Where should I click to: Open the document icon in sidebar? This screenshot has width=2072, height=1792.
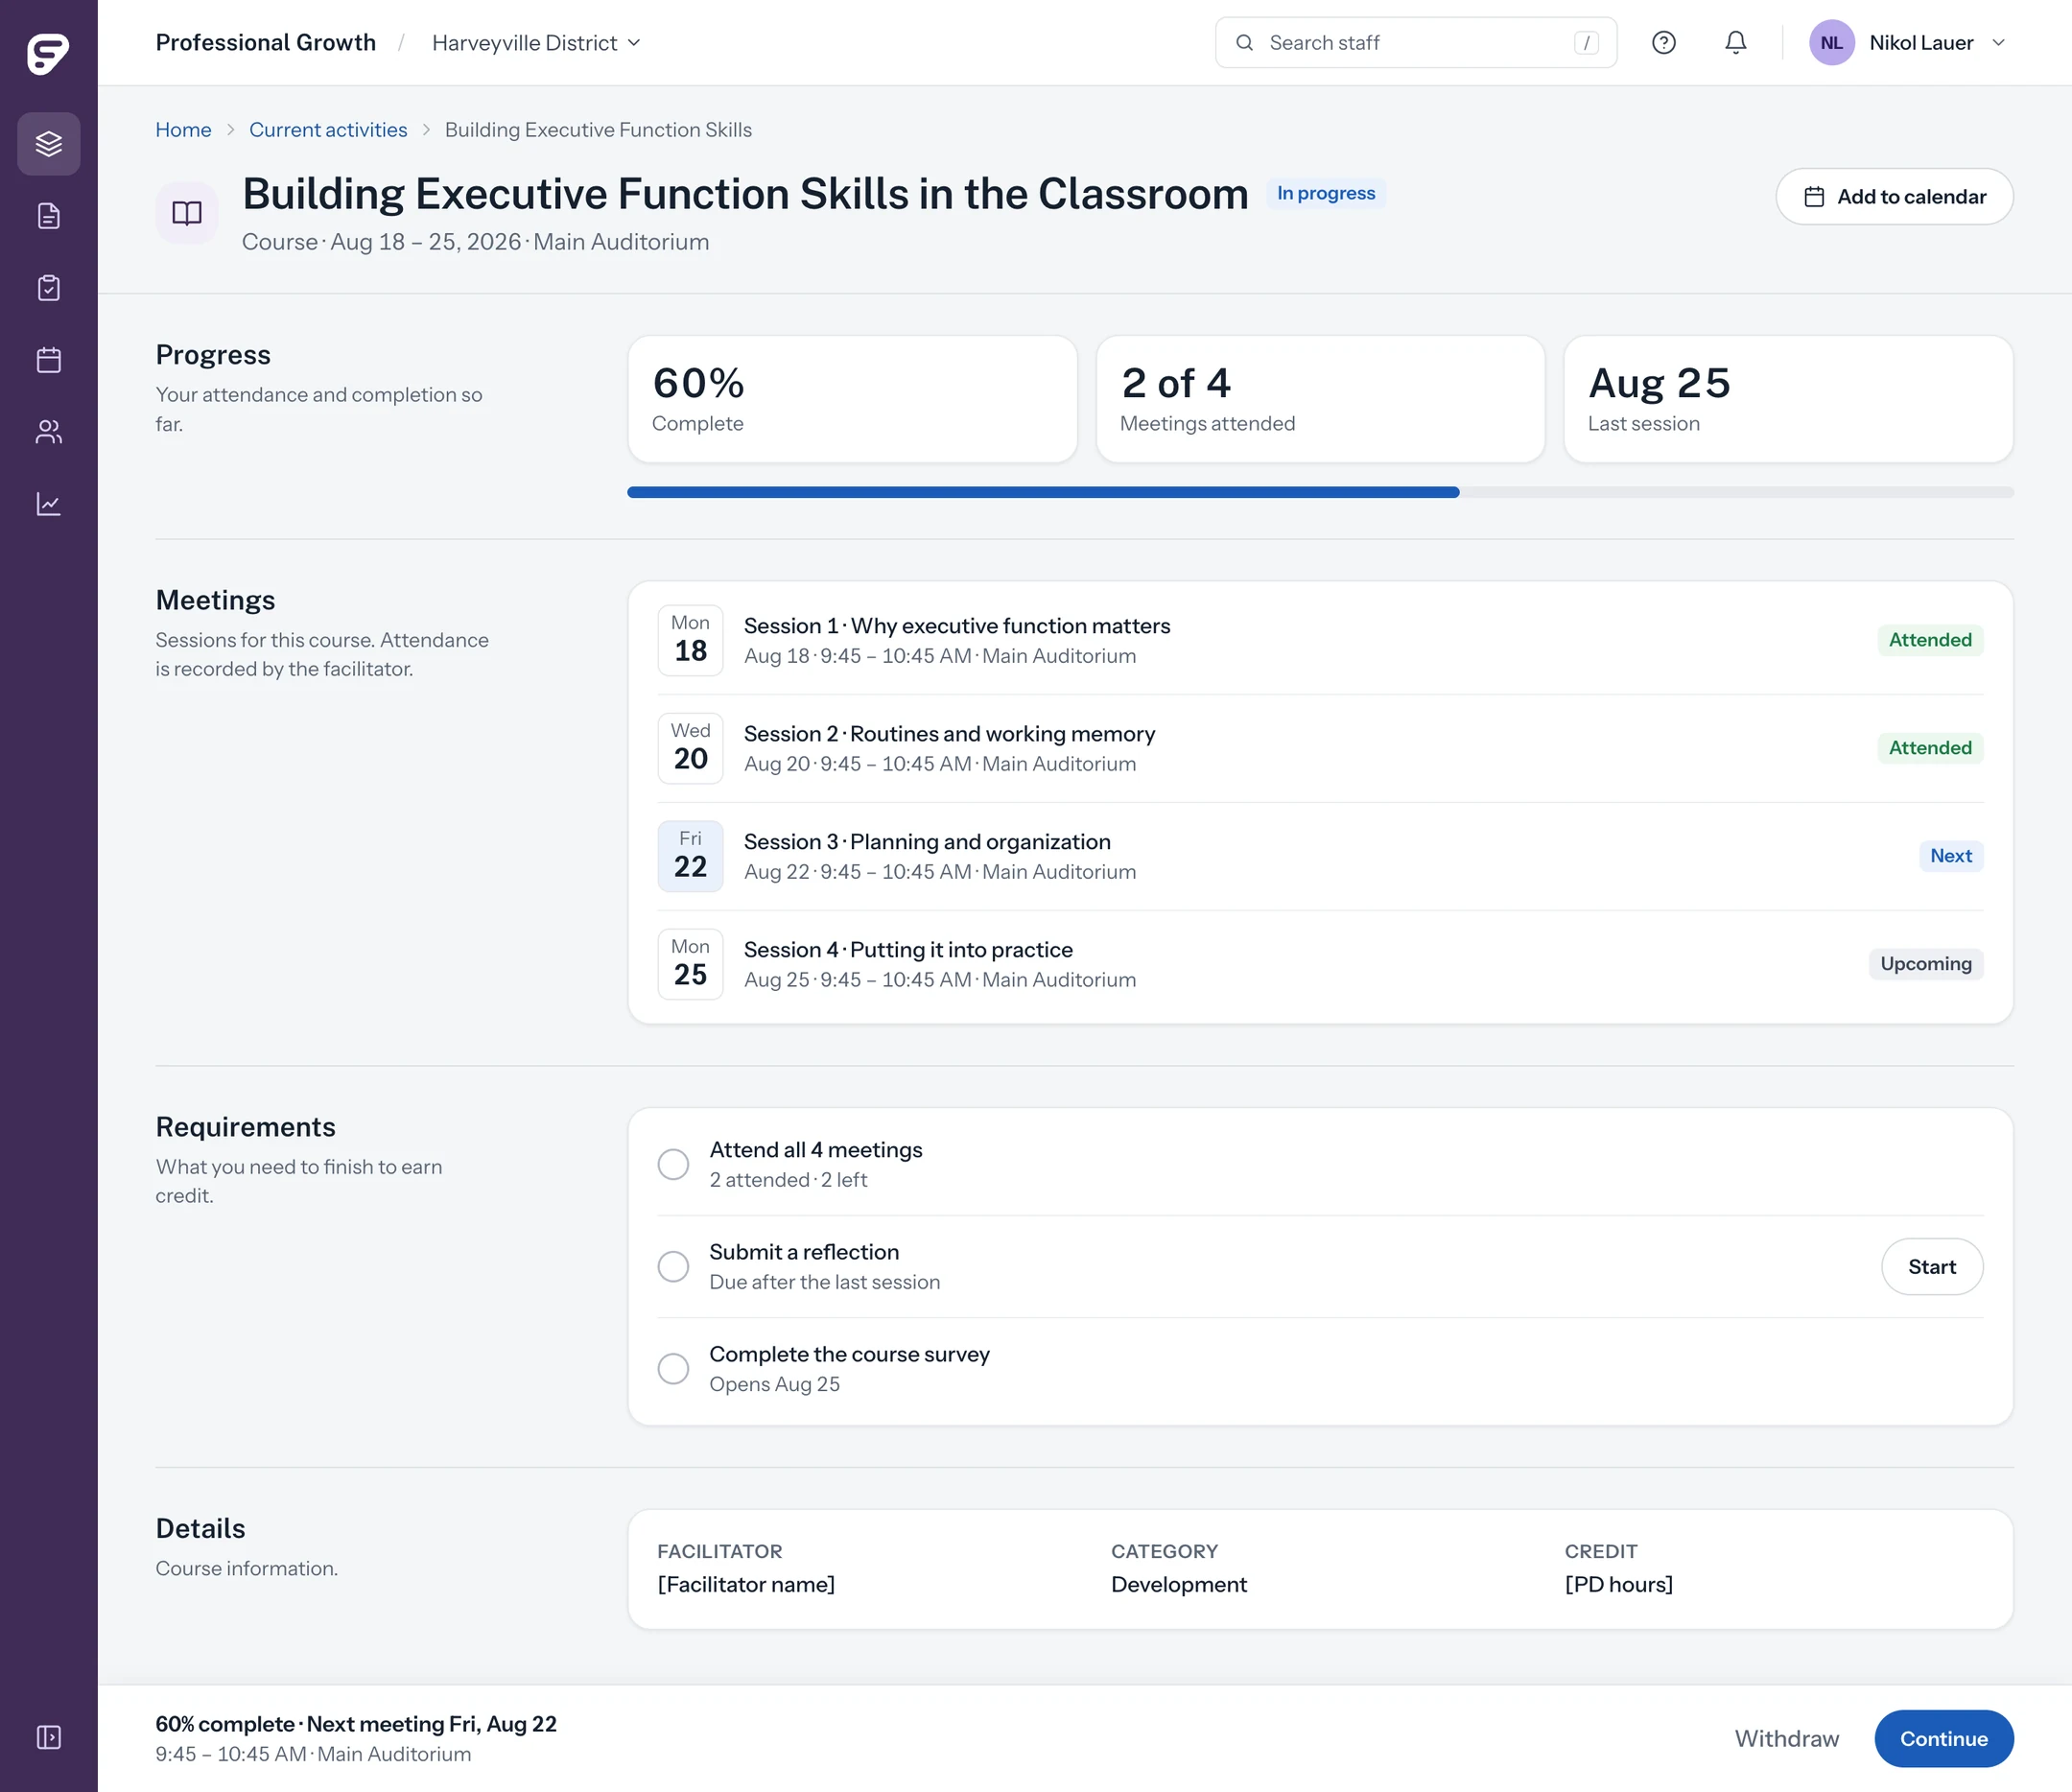[49, 216]
